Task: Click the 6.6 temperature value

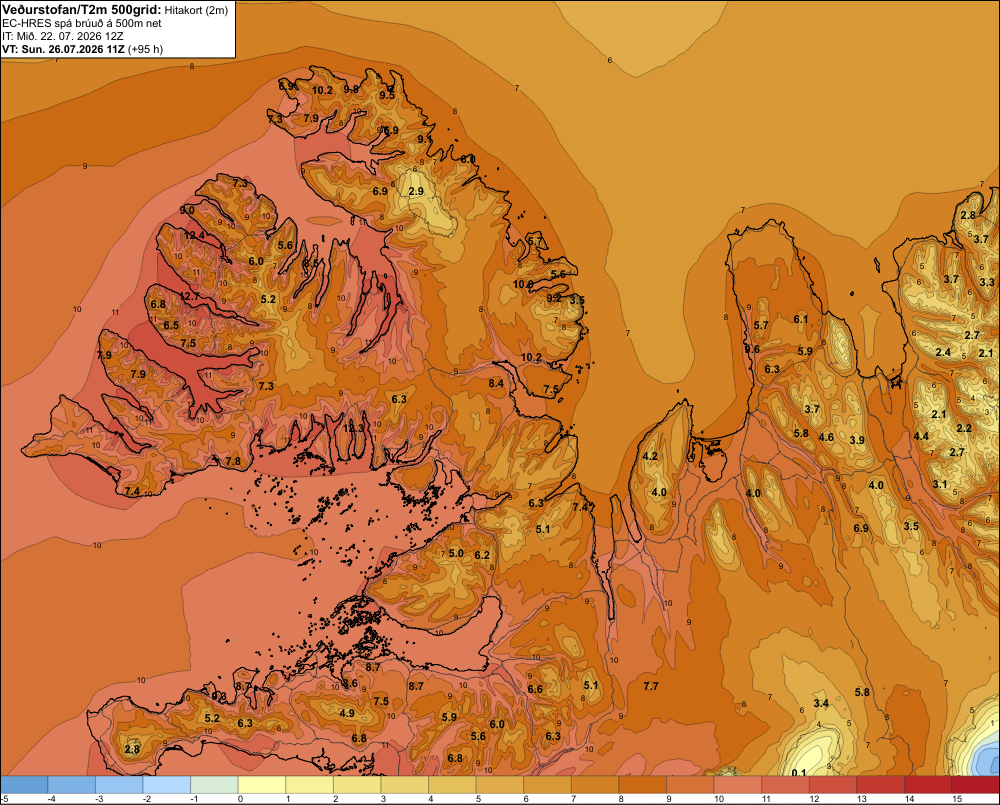Action: (x=535, y=689)
